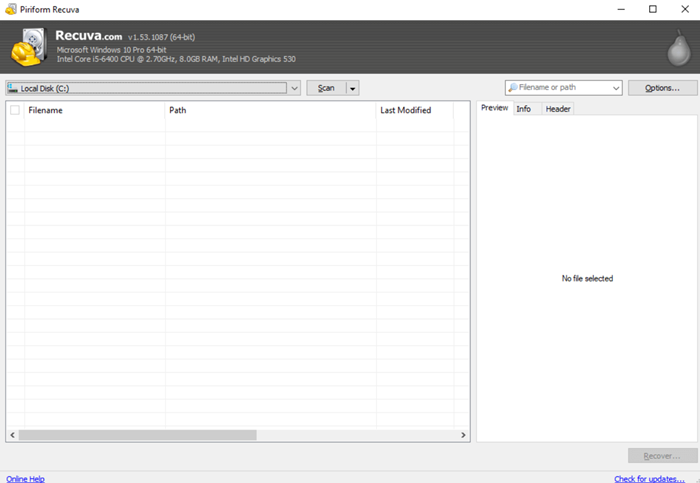700x483 pixels.
Task: Click the magnifier icon in filter box
Action: pyautogui.click(x=513, y=87)
